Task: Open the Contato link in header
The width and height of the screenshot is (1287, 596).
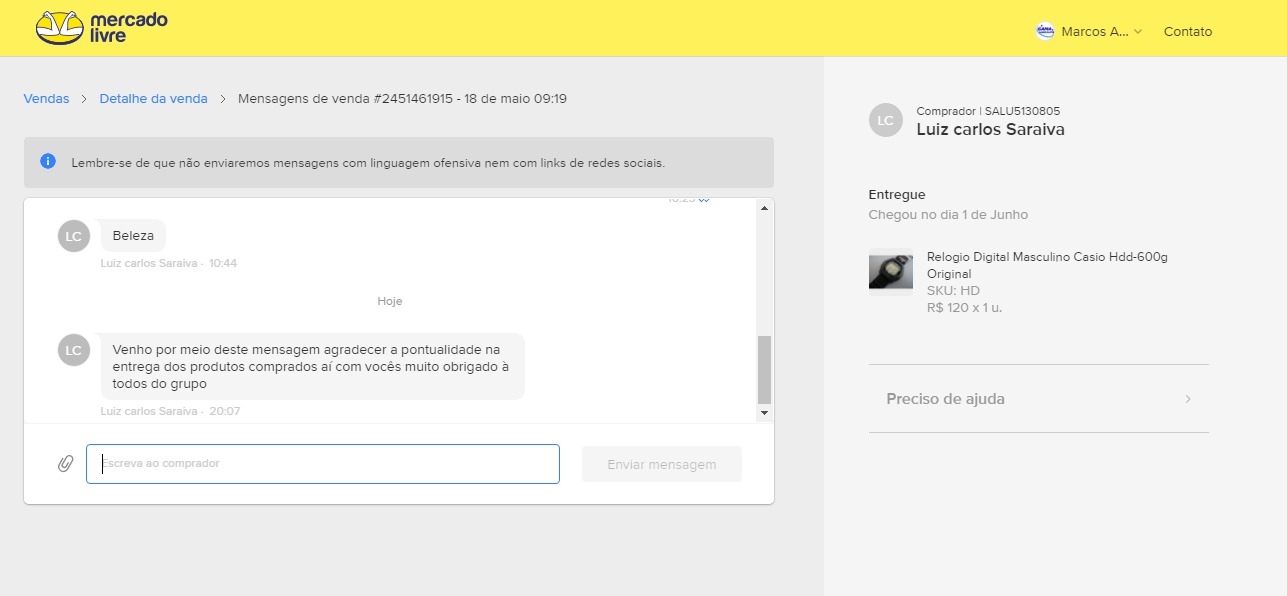Action: click(1187, 32)
